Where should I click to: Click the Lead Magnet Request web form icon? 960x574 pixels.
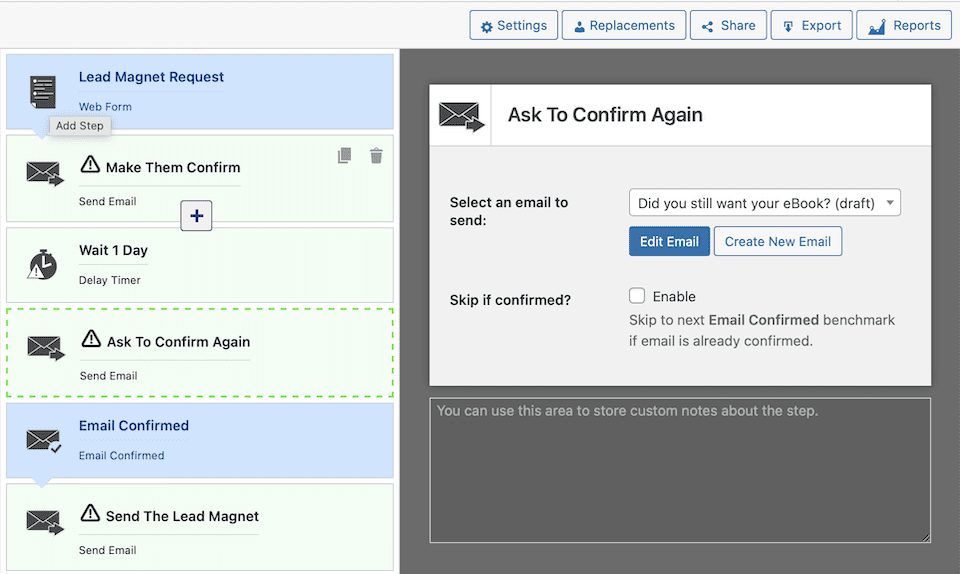tap(43, 91)
